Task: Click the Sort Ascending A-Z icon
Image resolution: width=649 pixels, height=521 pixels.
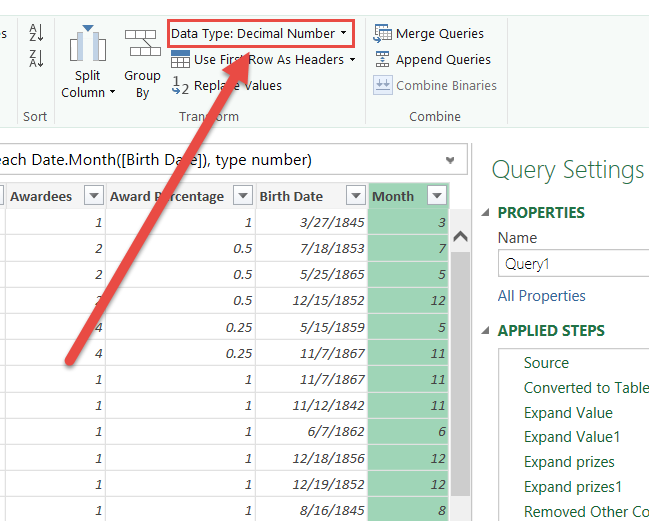Action: coord(36,34)
